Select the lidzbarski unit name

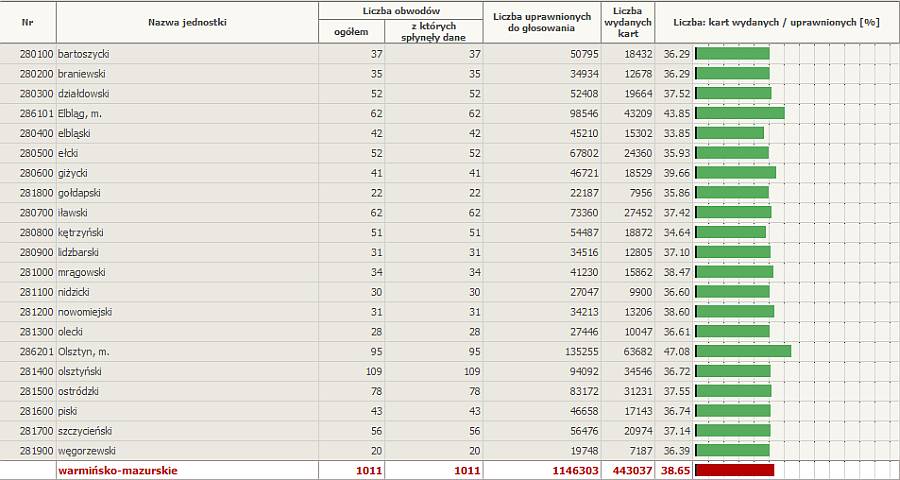tap(78, 252)
